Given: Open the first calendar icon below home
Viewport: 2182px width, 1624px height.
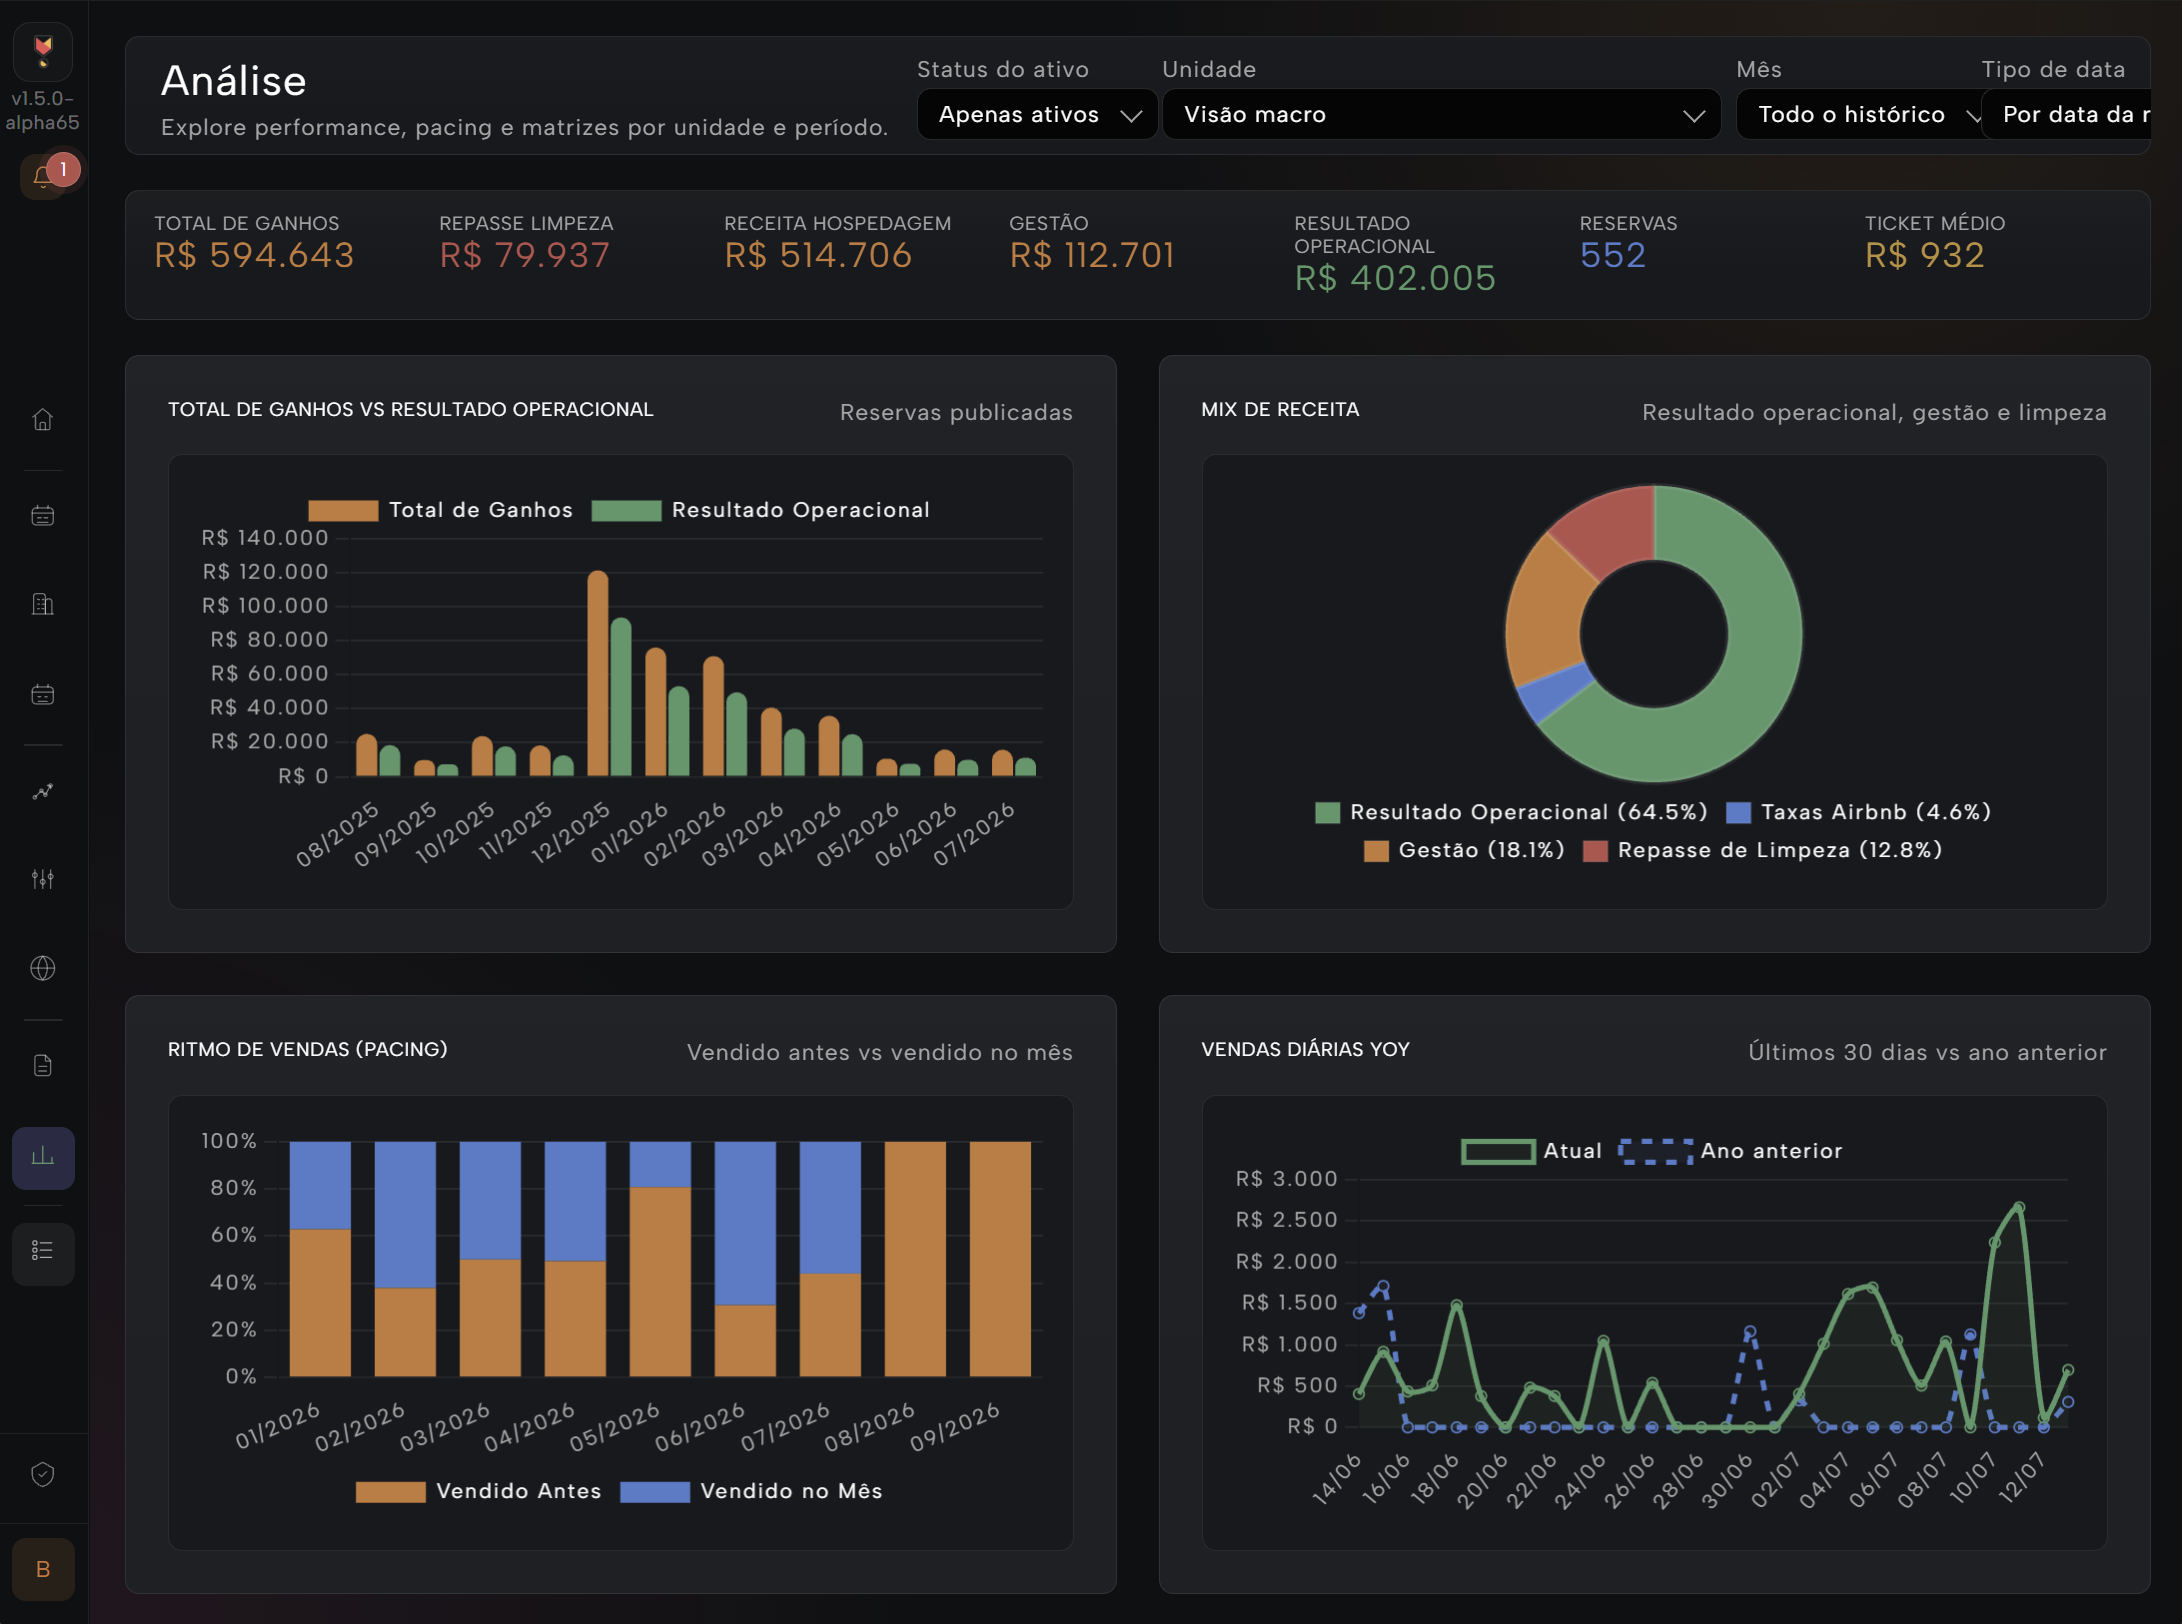Looking at the screenshot, I should pyautogui.click(x=43, y=516).
